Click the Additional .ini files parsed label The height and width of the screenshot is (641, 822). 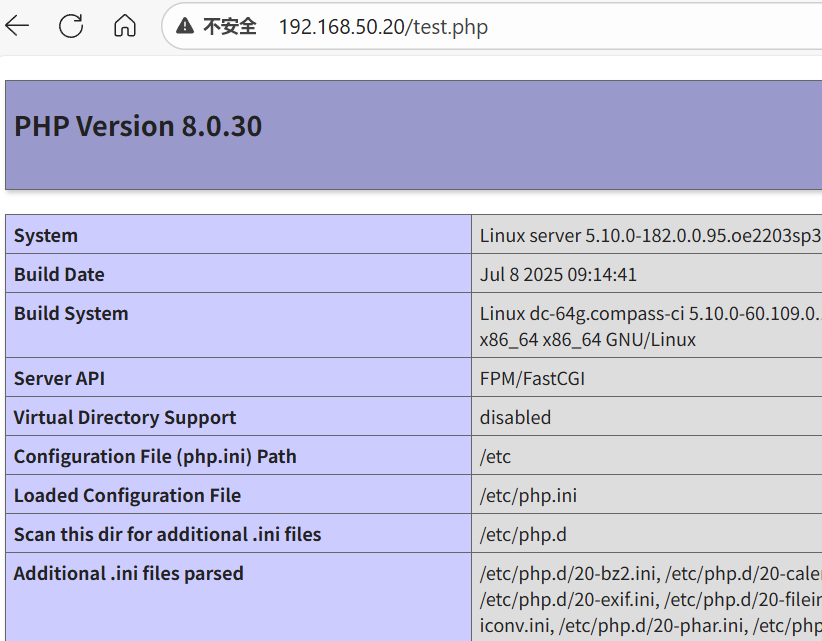pos(129,574)
